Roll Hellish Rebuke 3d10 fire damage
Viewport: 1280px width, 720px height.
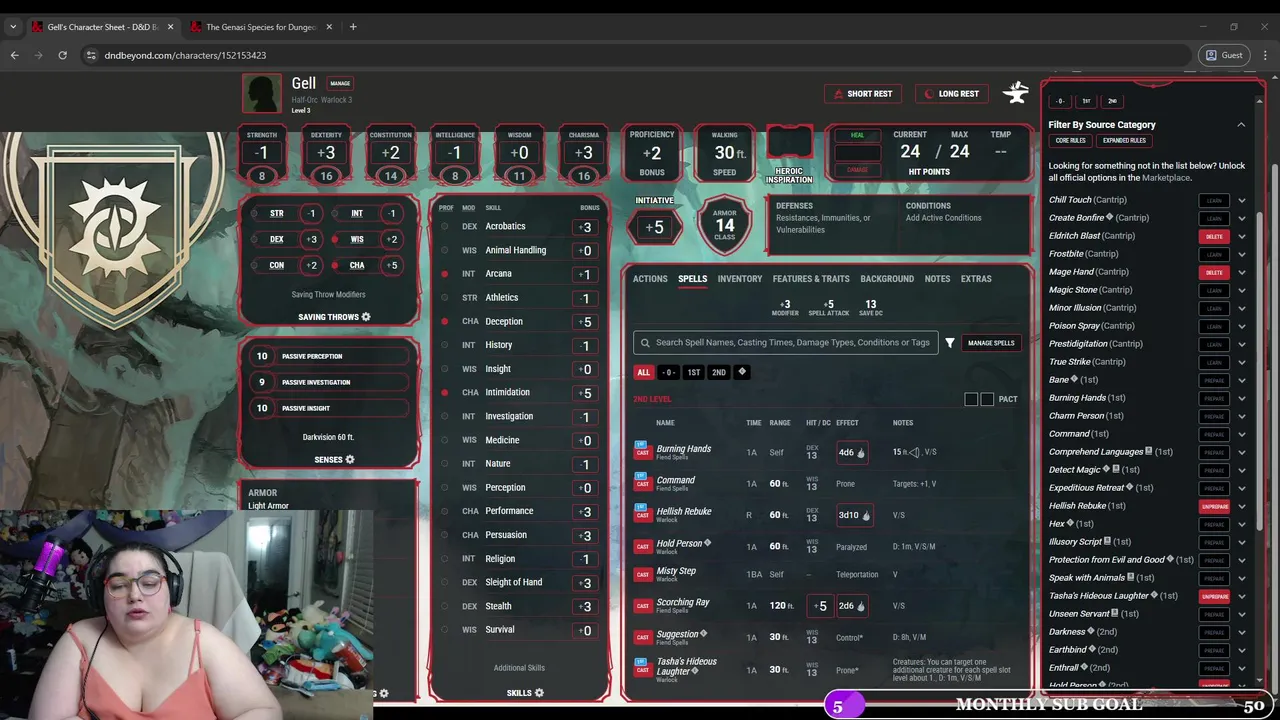(853, 516)
